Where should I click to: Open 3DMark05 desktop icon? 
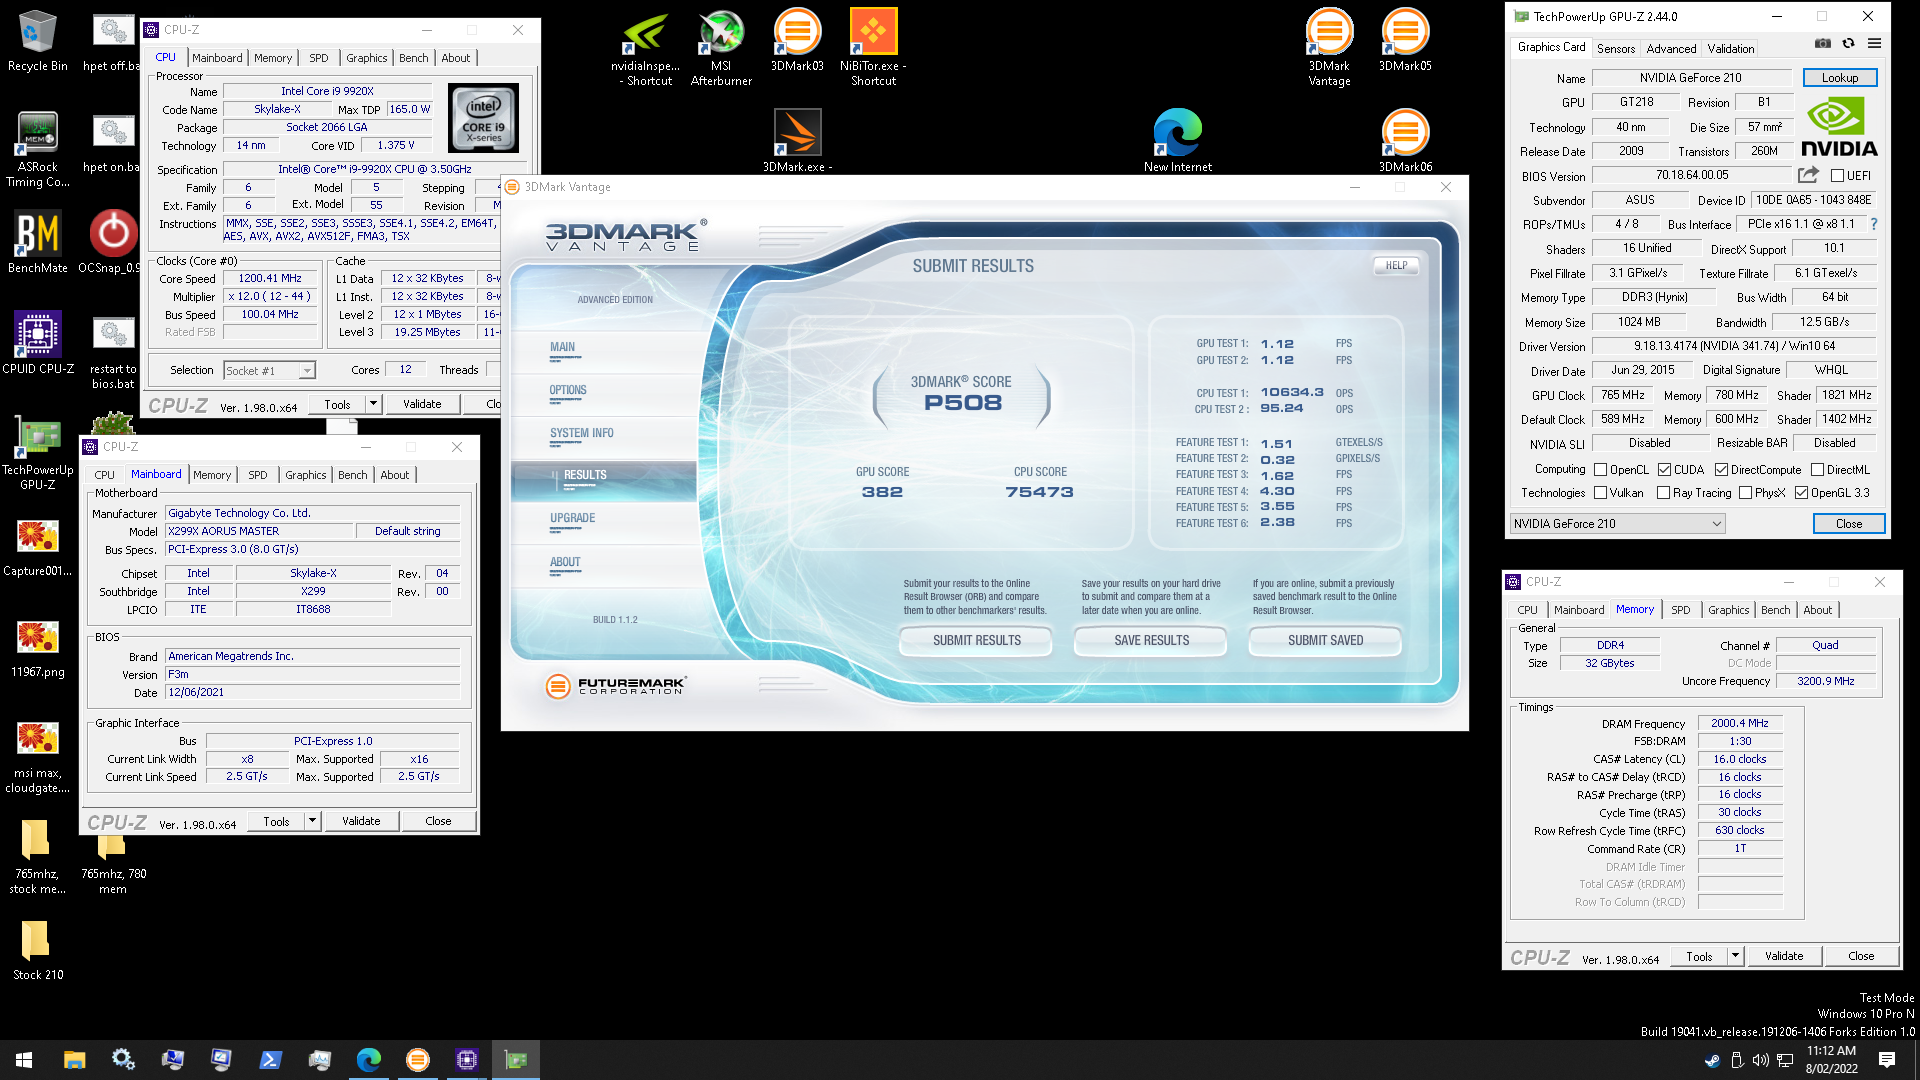[1405, 40]
